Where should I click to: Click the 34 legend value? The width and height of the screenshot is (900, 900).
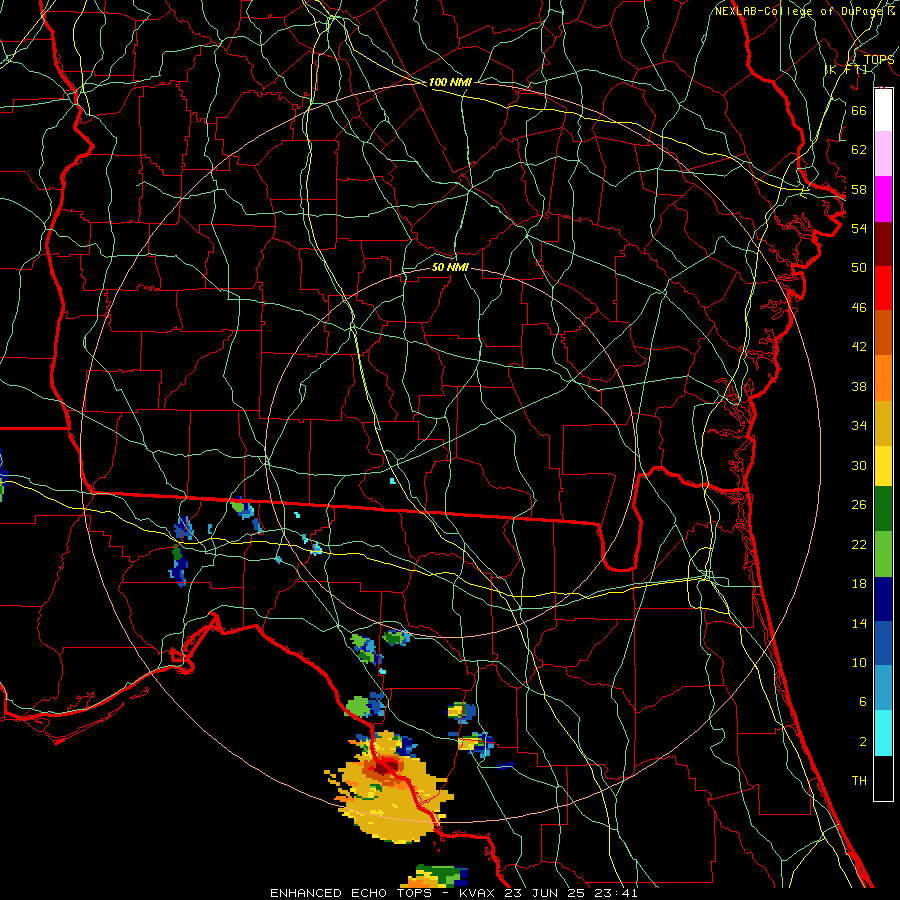(859, 426)
